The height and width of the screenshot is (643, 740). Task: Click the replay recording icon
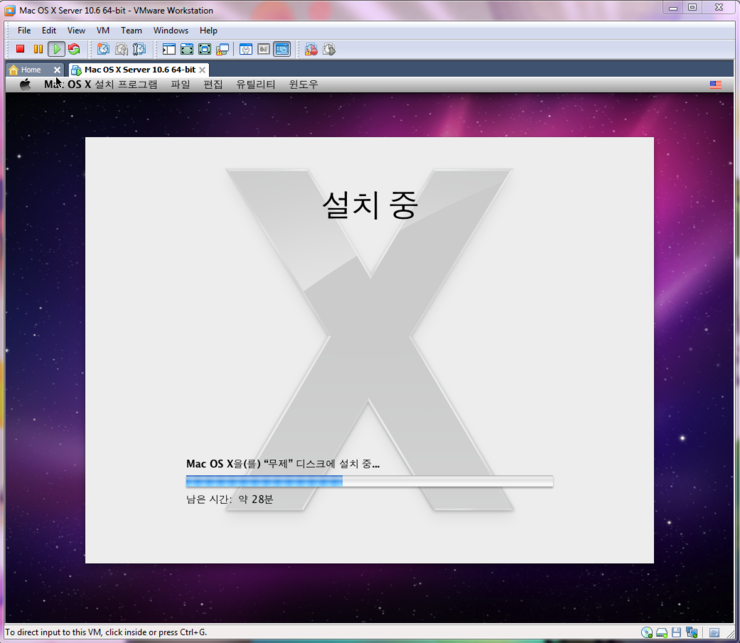(329, 49)
